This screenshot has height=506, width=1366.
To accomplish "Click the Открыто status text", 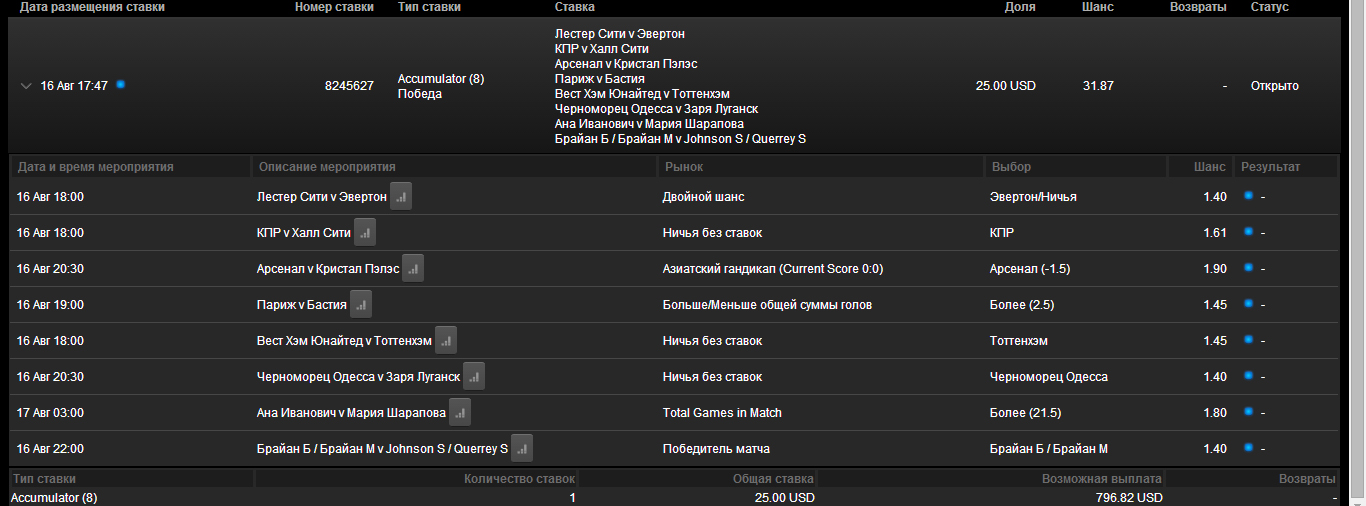I will 1275,86.
